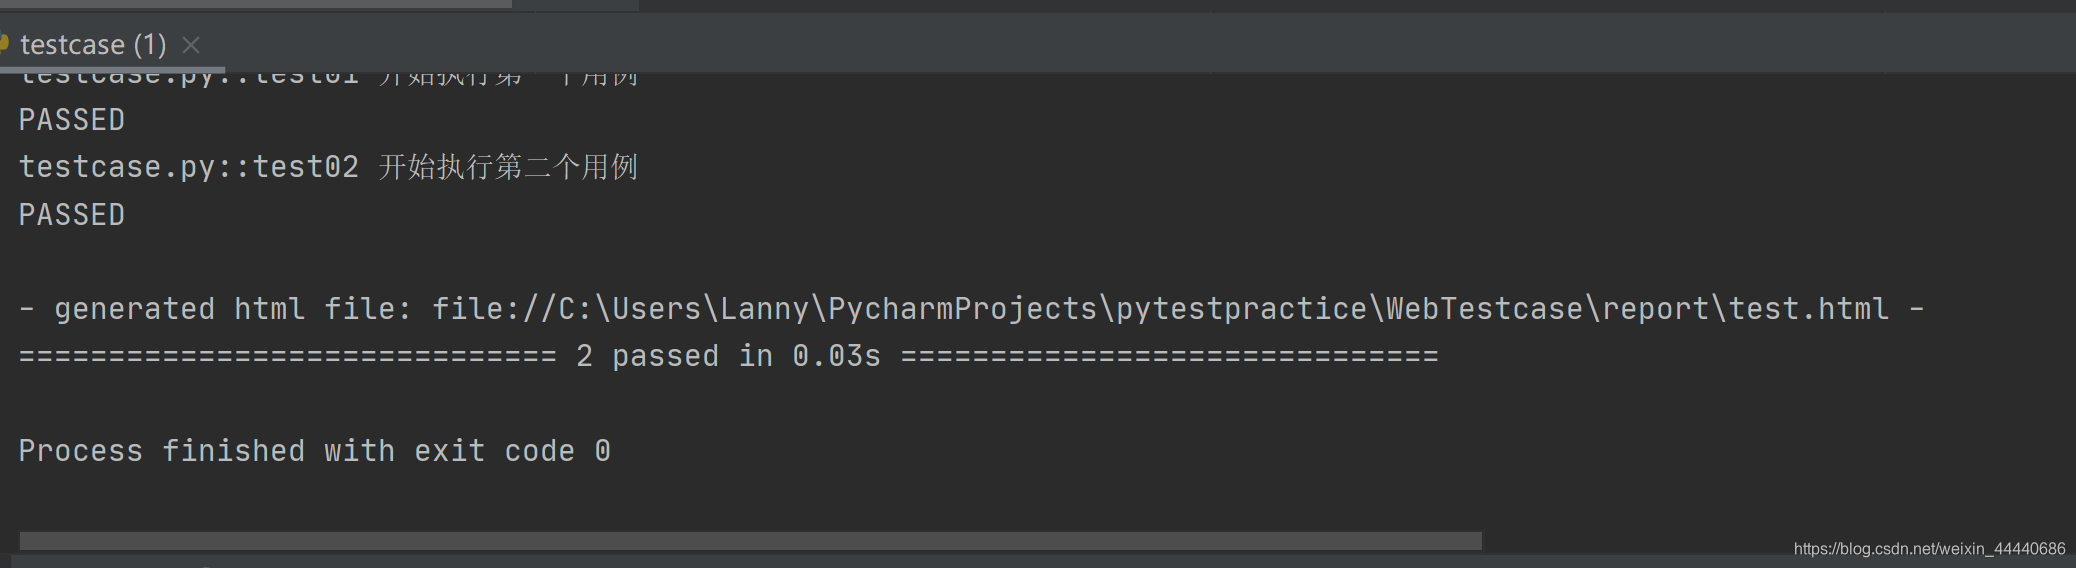Click the blog.csdn.net watermark URL
The image size is (2076, 568).
click(x=1929, y=549)
